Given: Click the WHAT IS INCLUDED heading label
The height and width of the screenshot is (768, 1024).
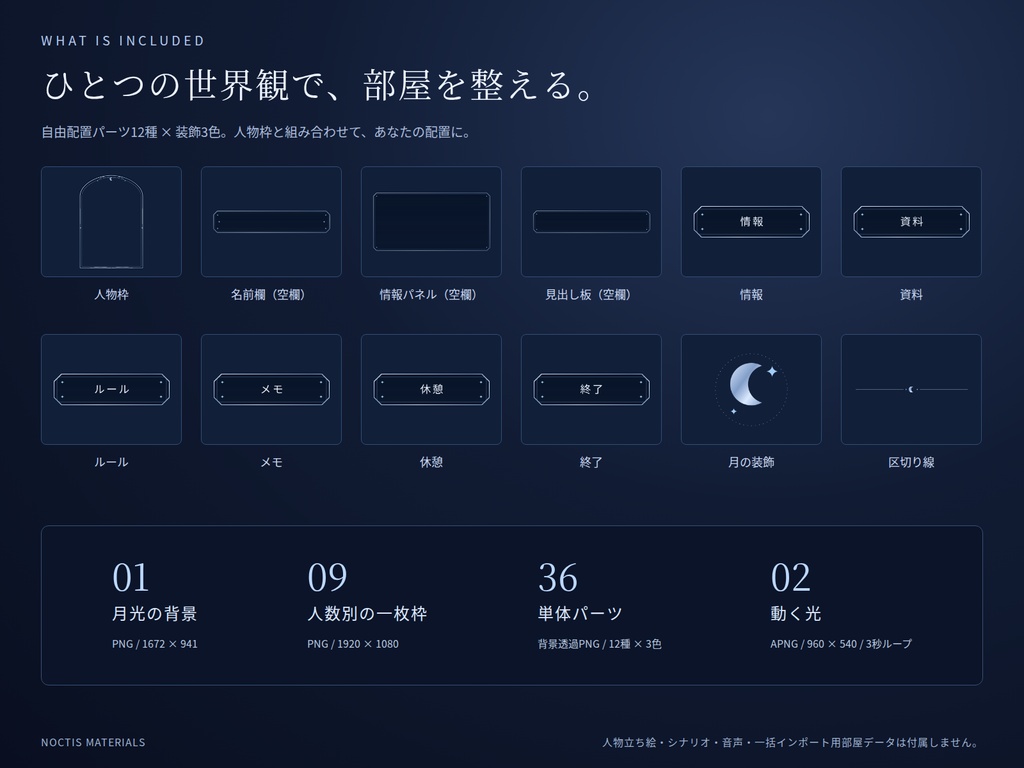Looking at the screenshot, I should click(123, 40).
